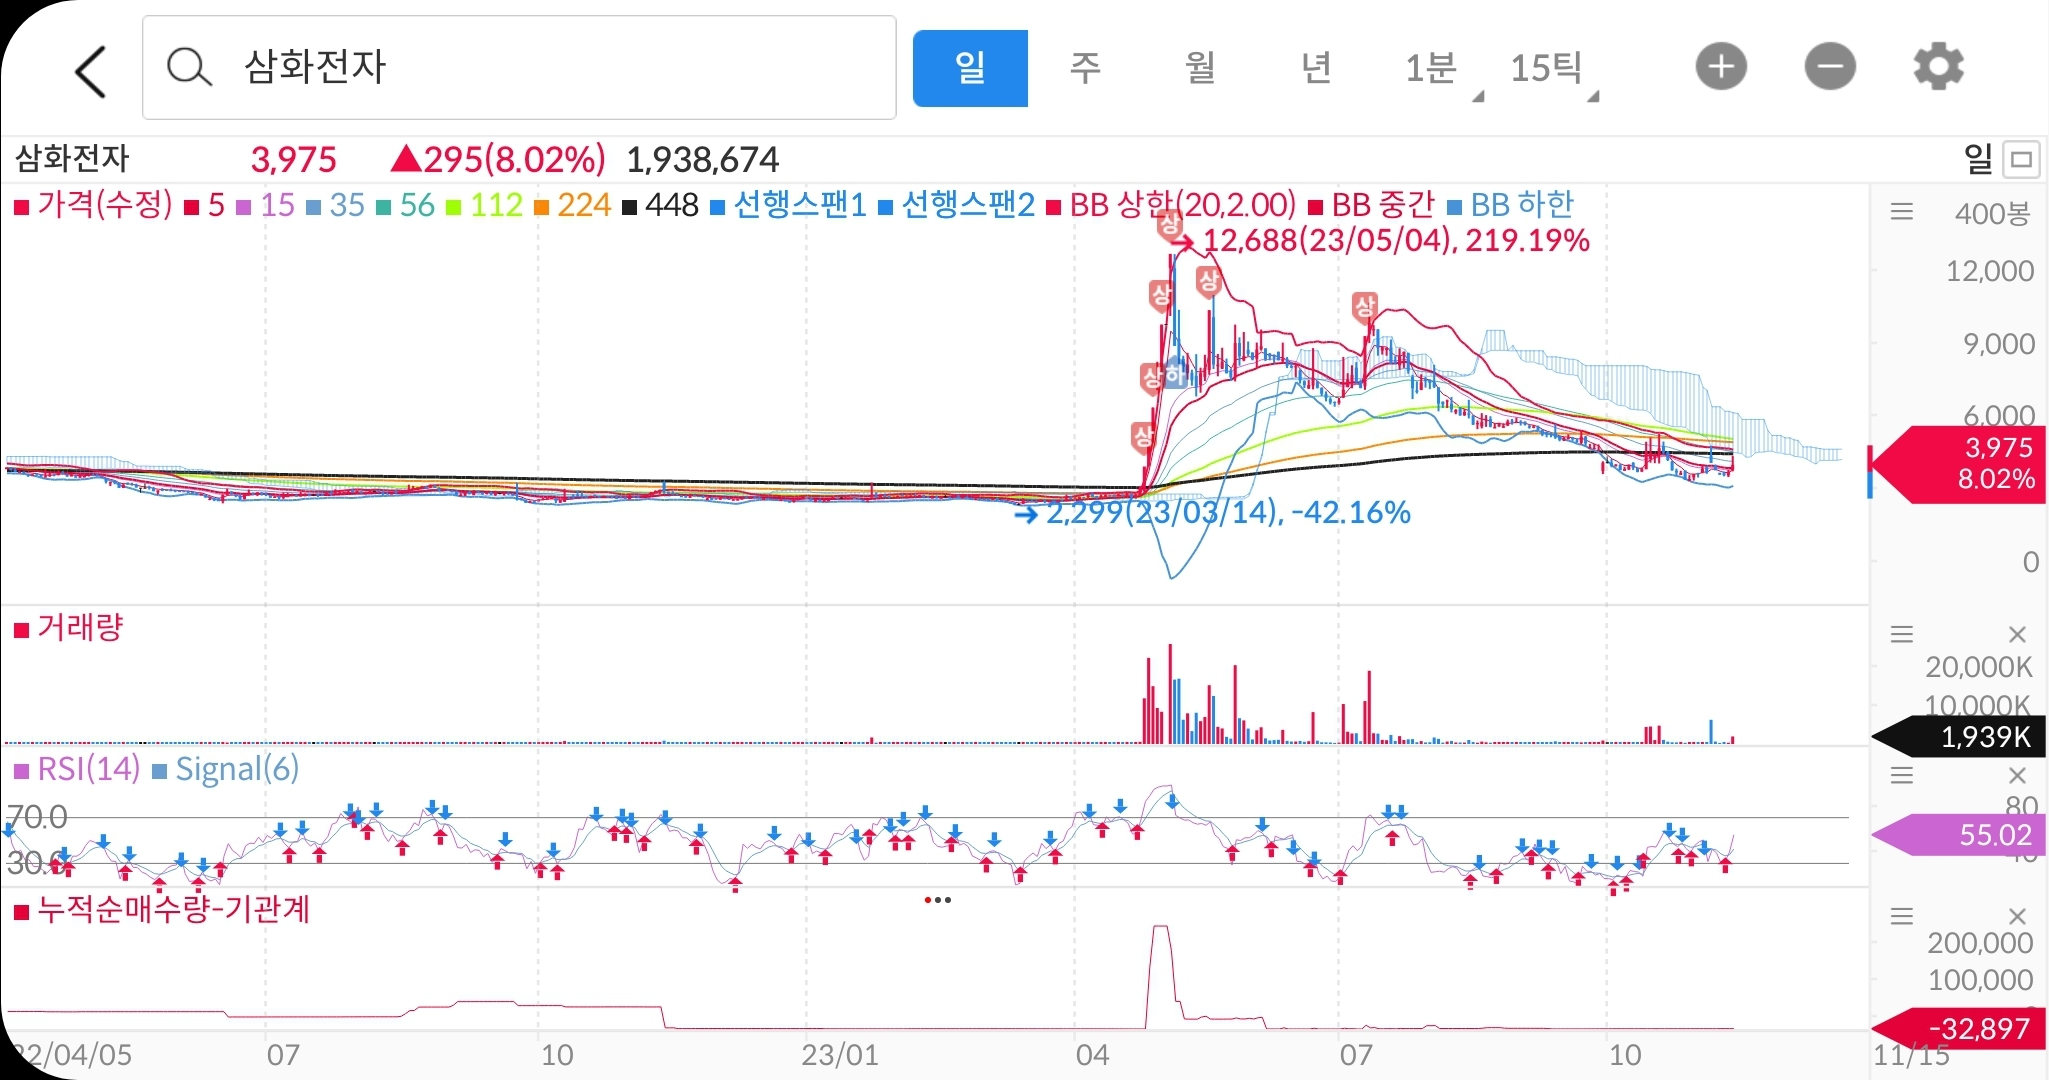Close the RSI(14) indicator panel
The width and height of the screenshot is (2049, 1080).
click(2017, 775)
